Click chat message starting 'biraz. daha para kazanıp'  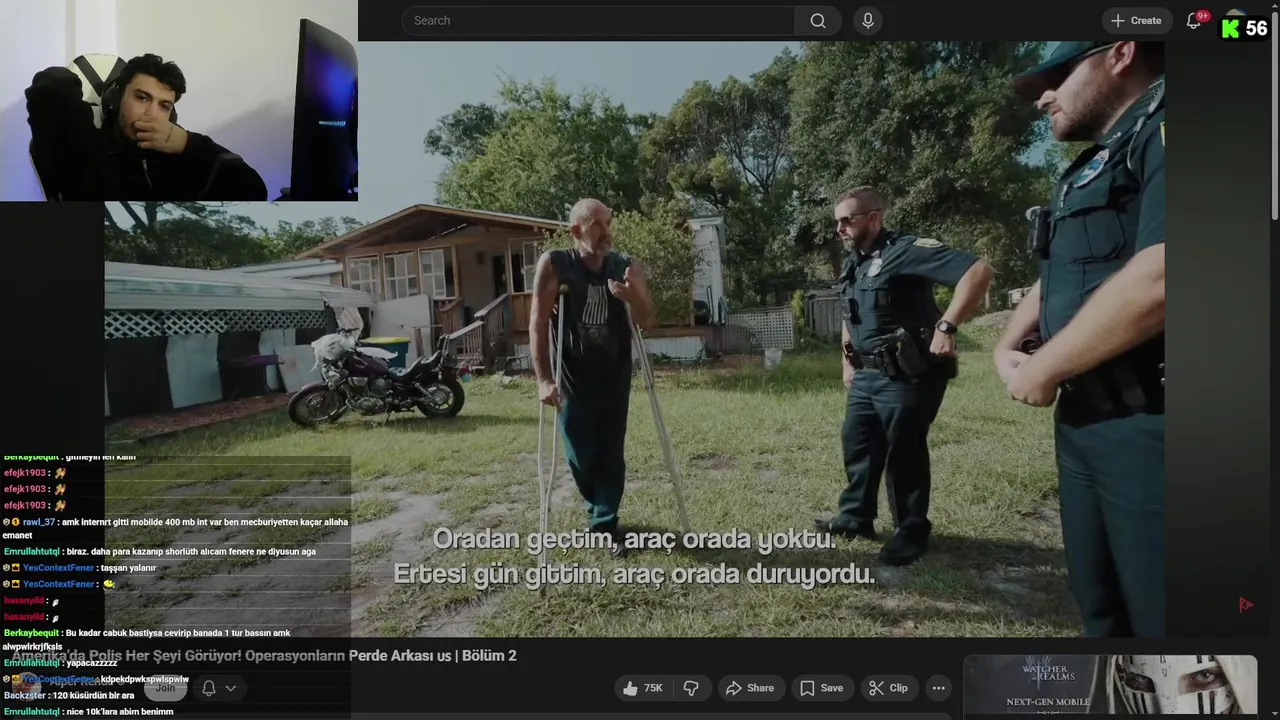tap(191, 552)
